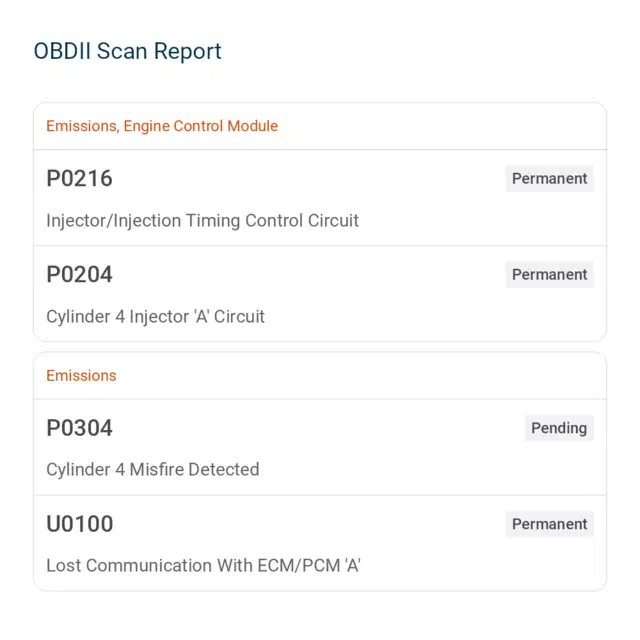Click the P0304 row in Emissions card
Image resolution: width=640 pixels, height=640 pixels.
[320, 447]
